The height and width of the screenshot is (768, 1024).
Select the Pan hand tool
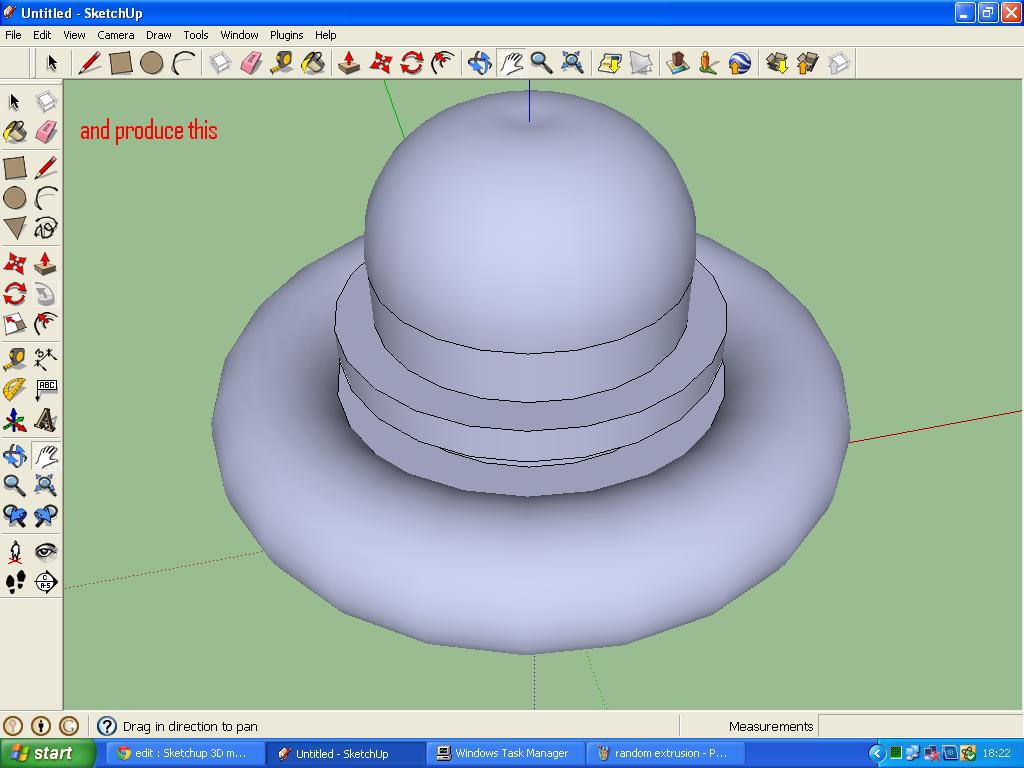45,455
